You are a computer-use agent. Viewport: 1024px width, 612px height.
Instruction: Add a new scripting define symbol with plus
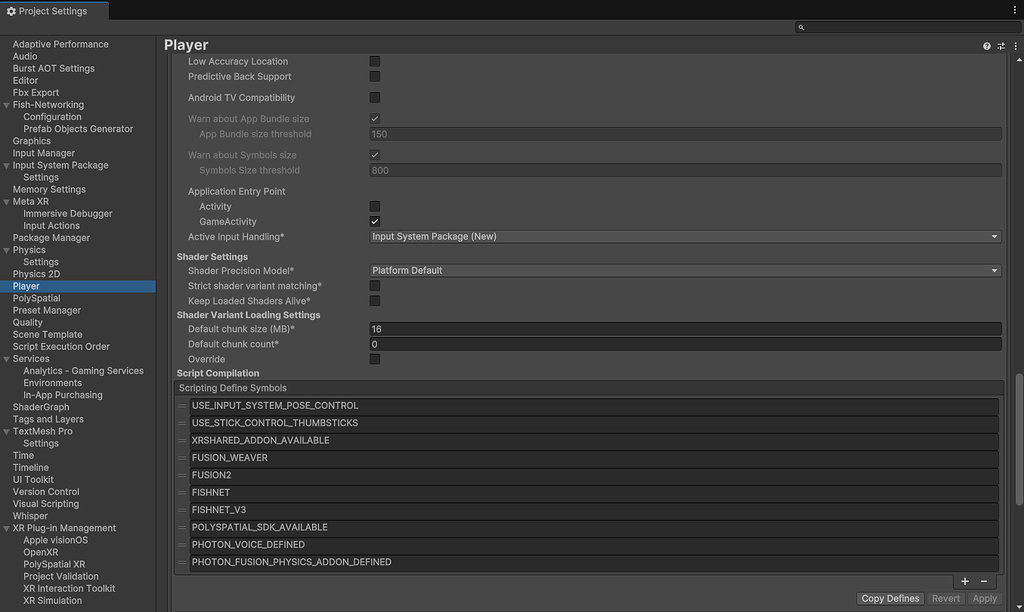coord(964,581)
